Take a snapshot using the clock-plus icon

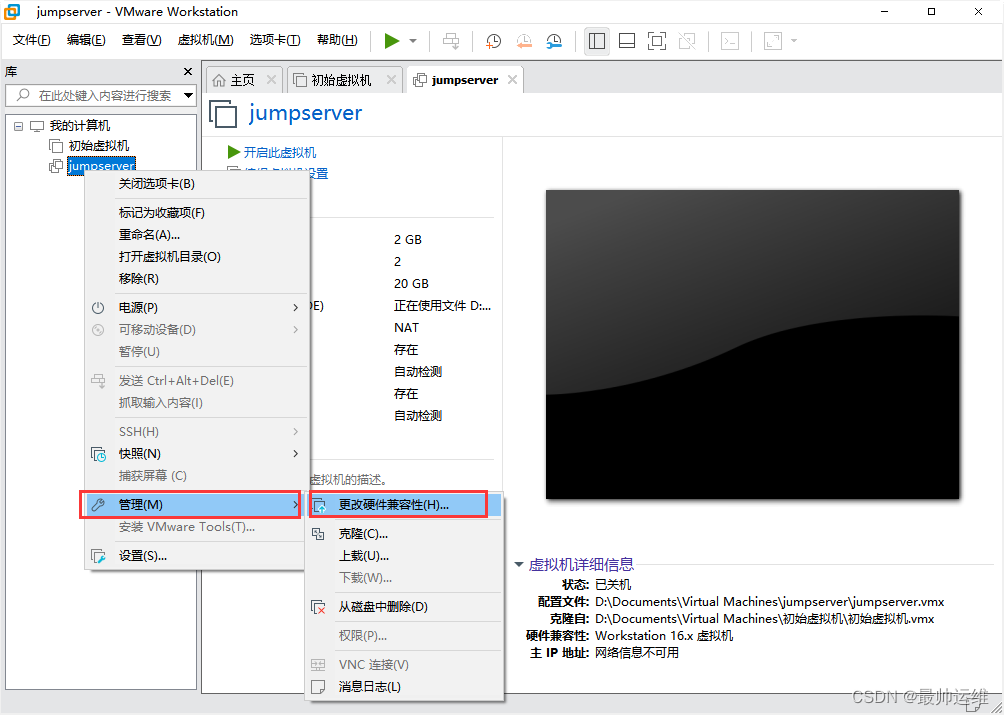click(x=493, y=41)
